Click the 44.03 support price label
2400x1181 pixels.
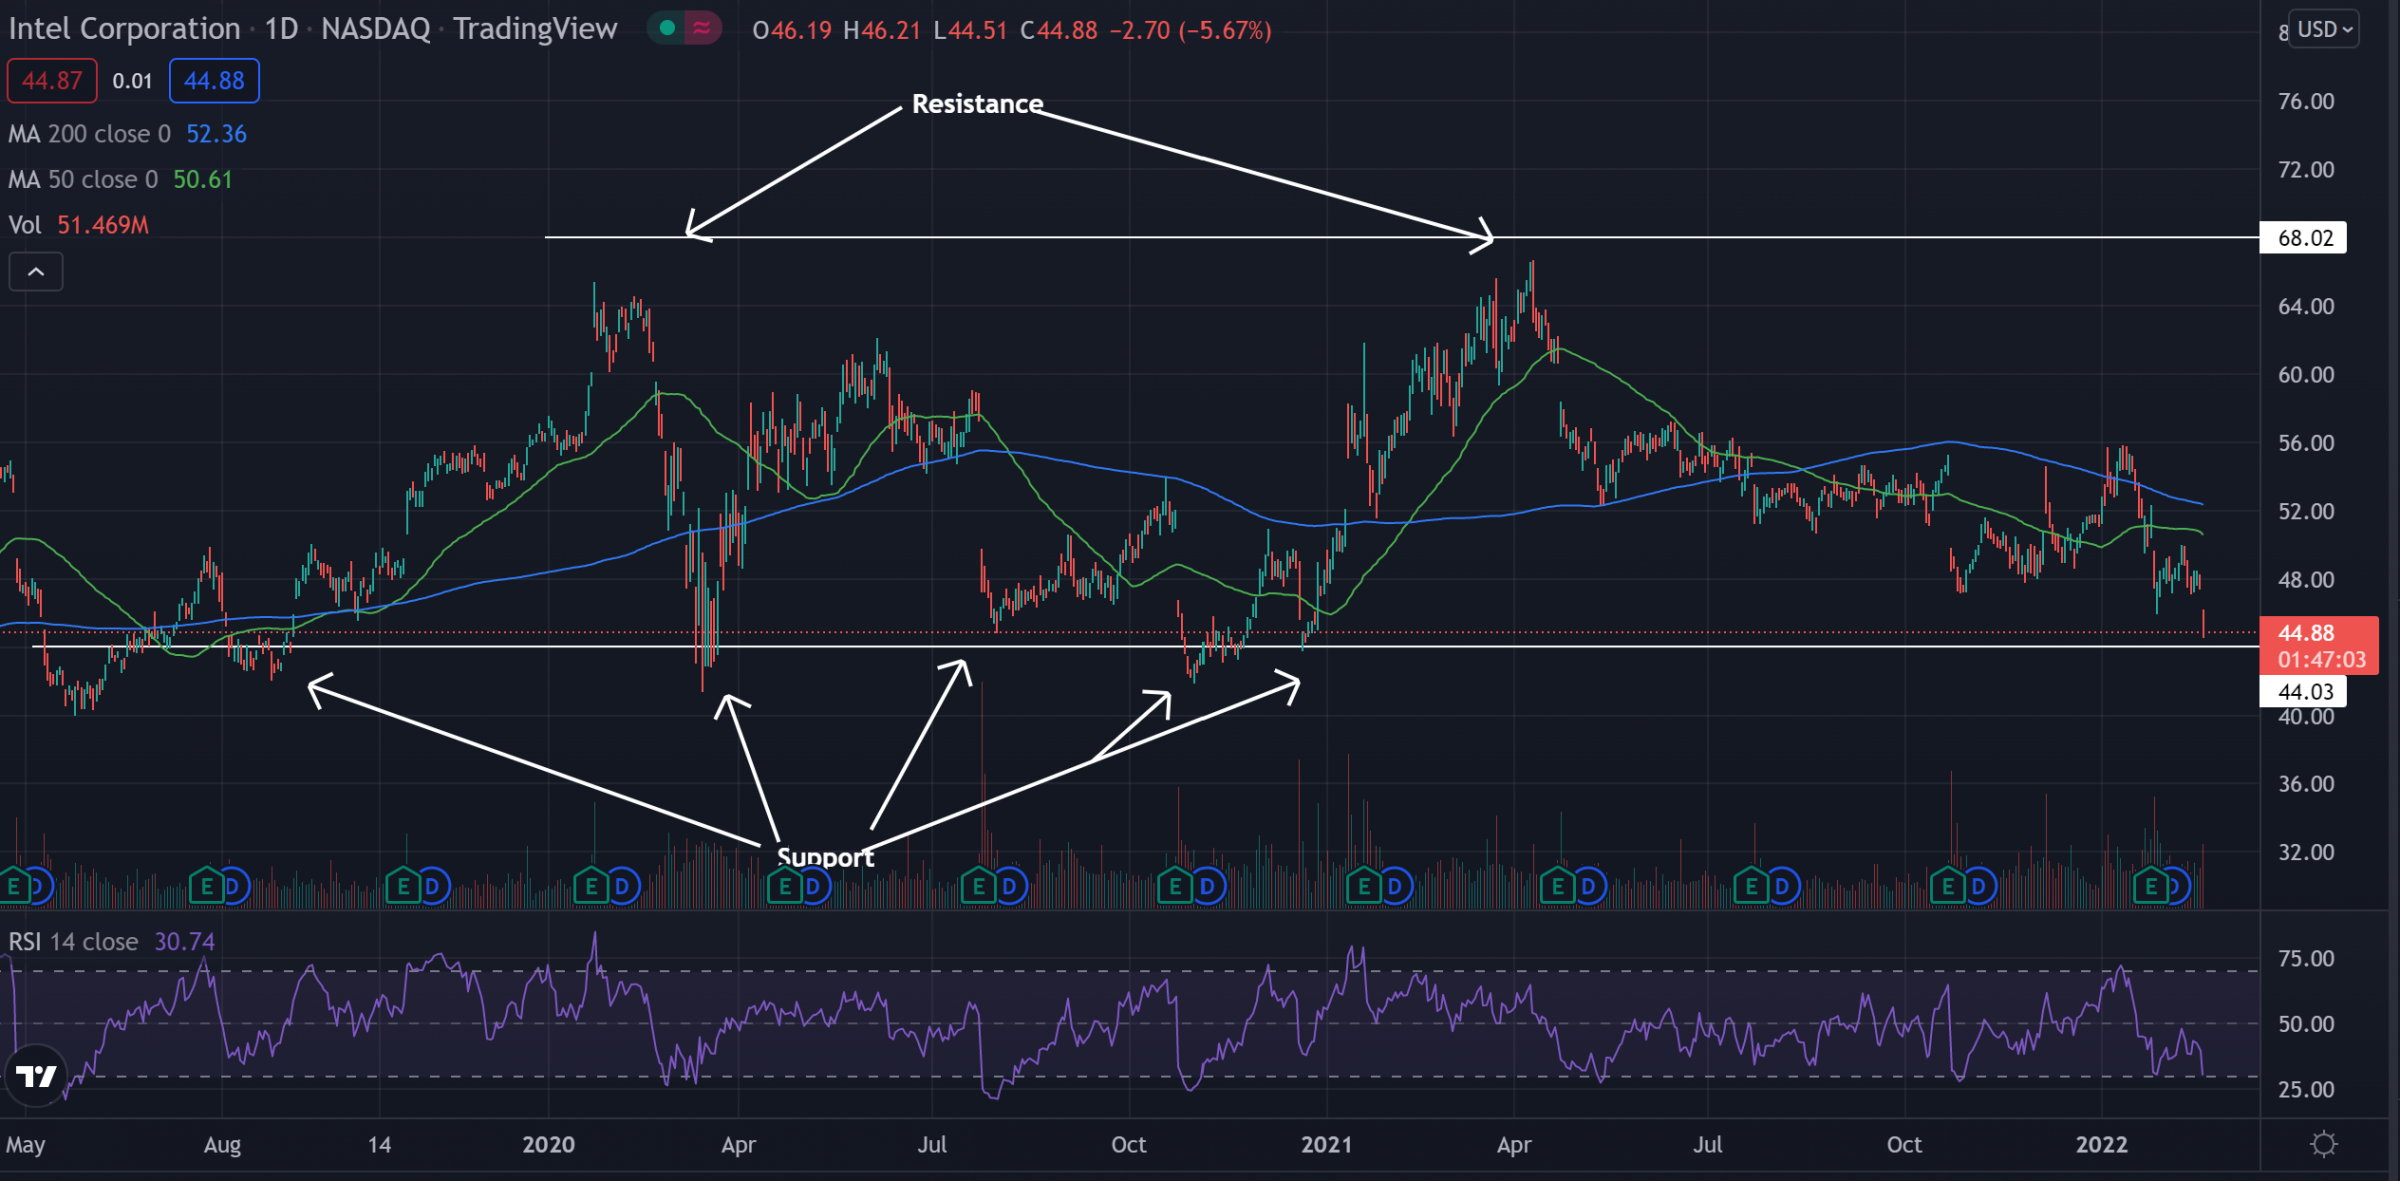tap(2303, 692)
